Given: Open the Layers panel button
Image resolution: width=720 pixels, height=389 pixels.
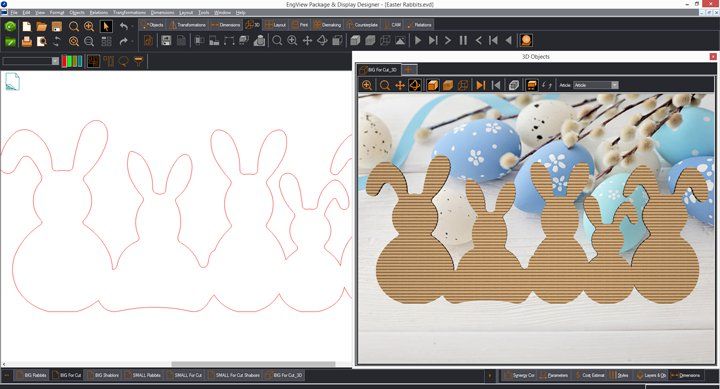Looking at the screenshot, I should 651,375.
